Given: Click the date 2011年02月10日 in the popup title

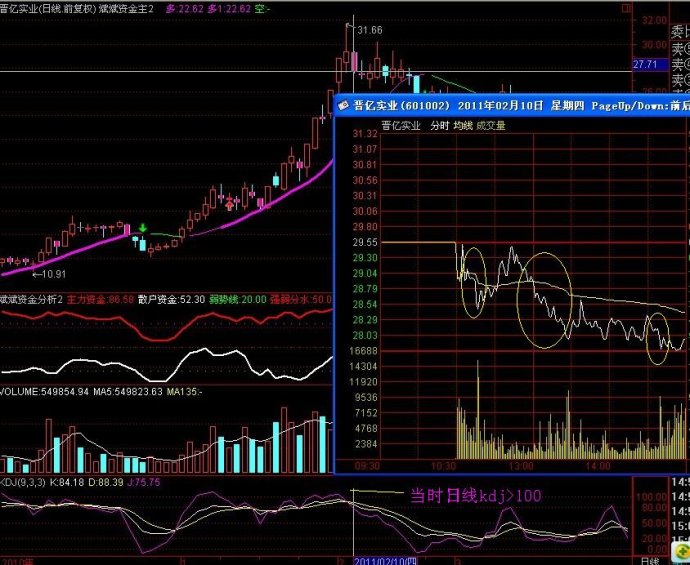Looking at the screenshot, I should [x=500, y=106].
